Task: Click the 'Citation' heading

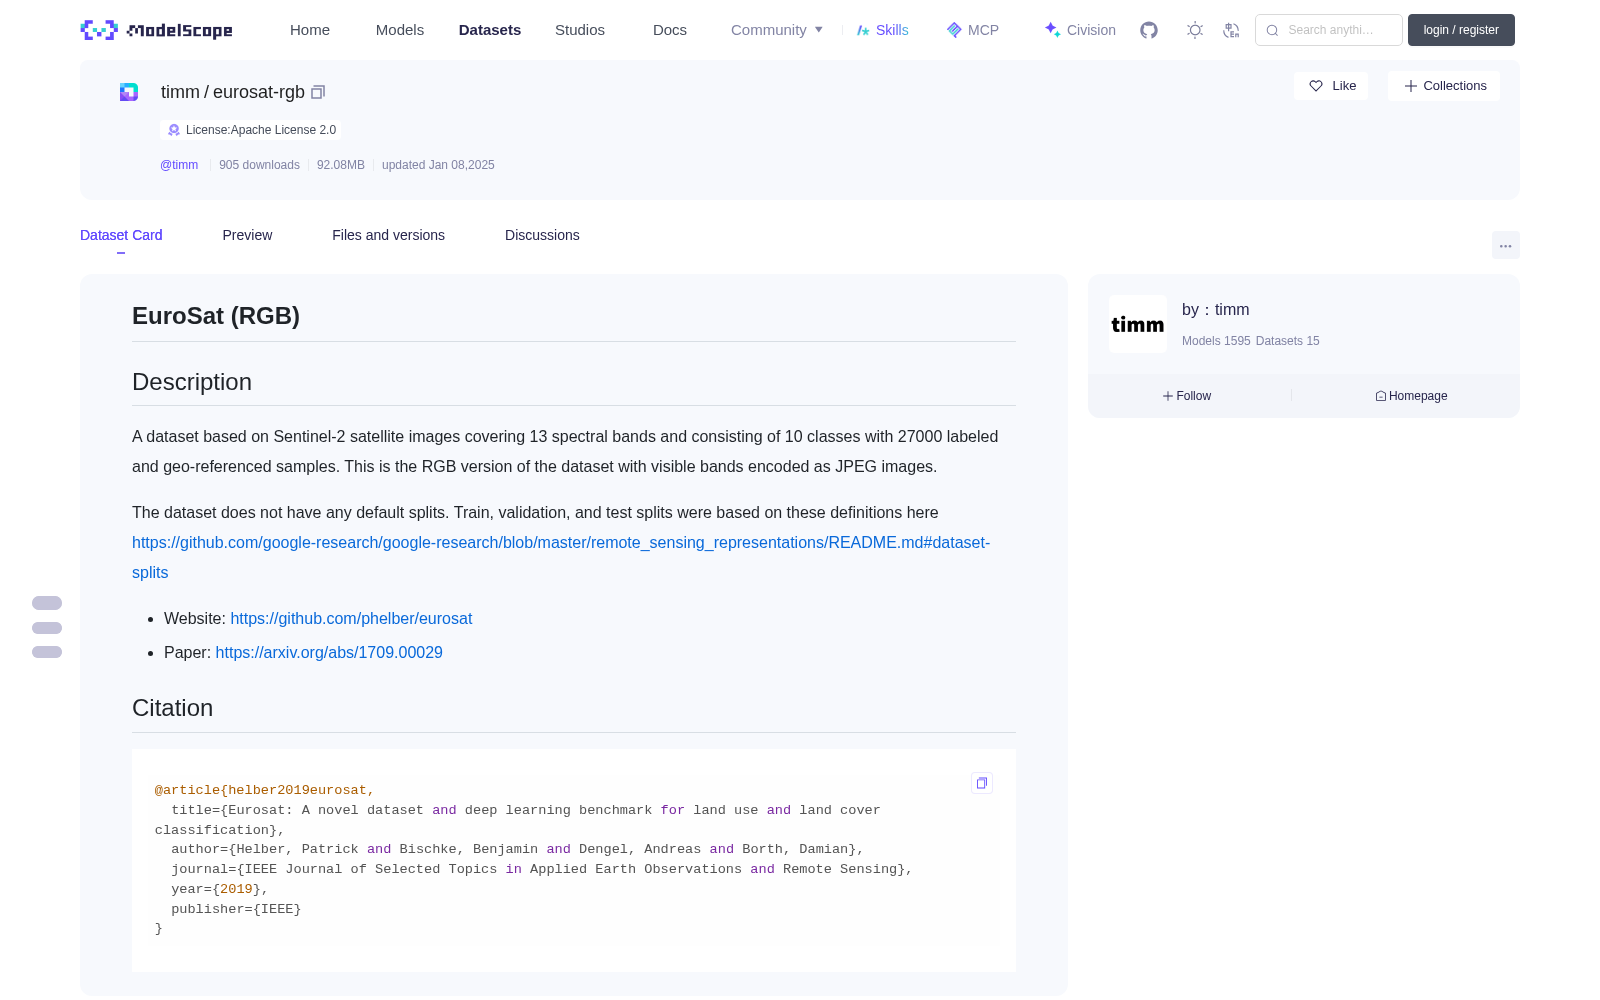Action: 172,708
